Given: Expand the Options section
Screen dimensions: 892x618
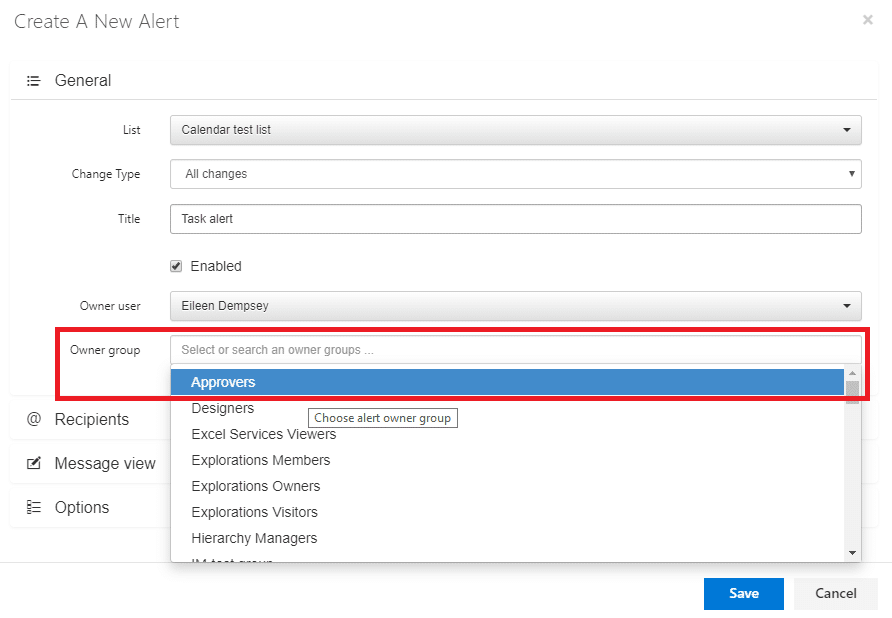Looking at the screenshot, I should 81,507.
